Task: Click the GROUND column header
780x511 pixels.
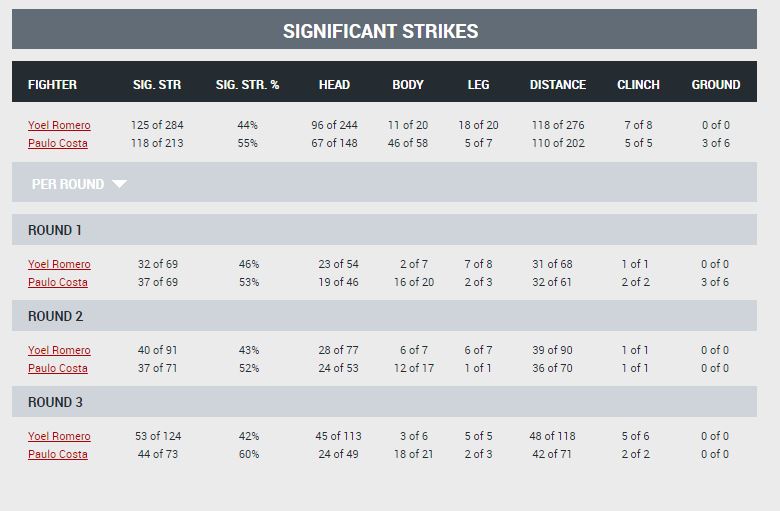Action: click(715, 85)
